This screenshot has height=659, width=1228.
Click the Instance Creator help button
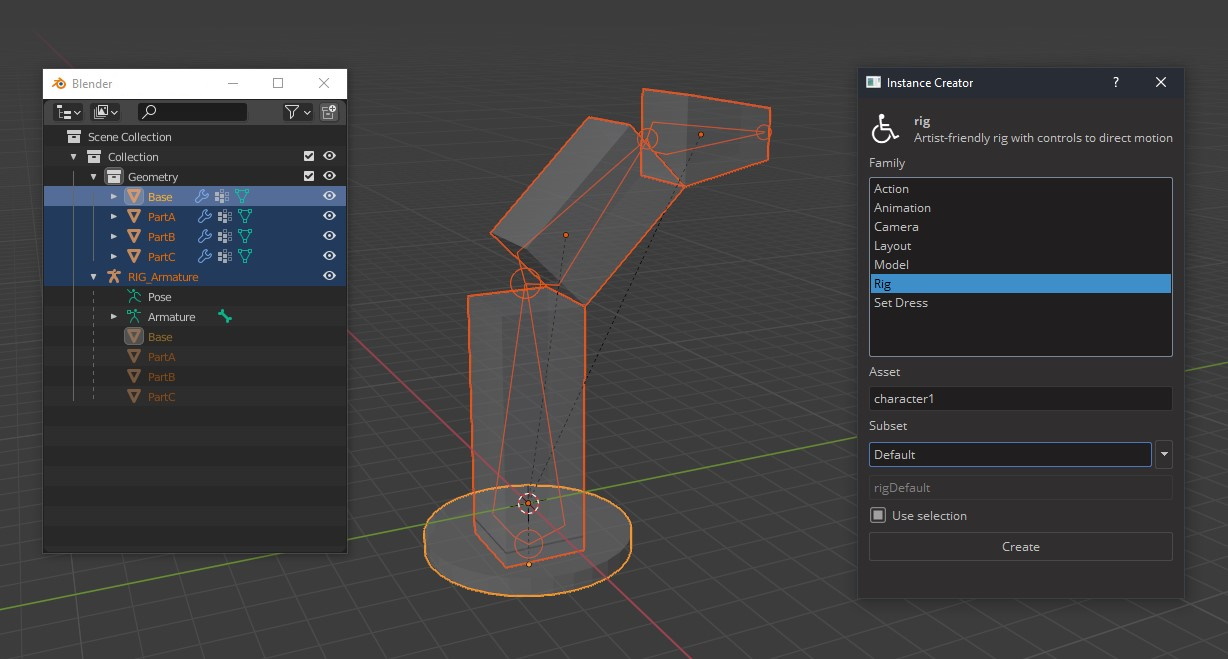point(1116,83)
